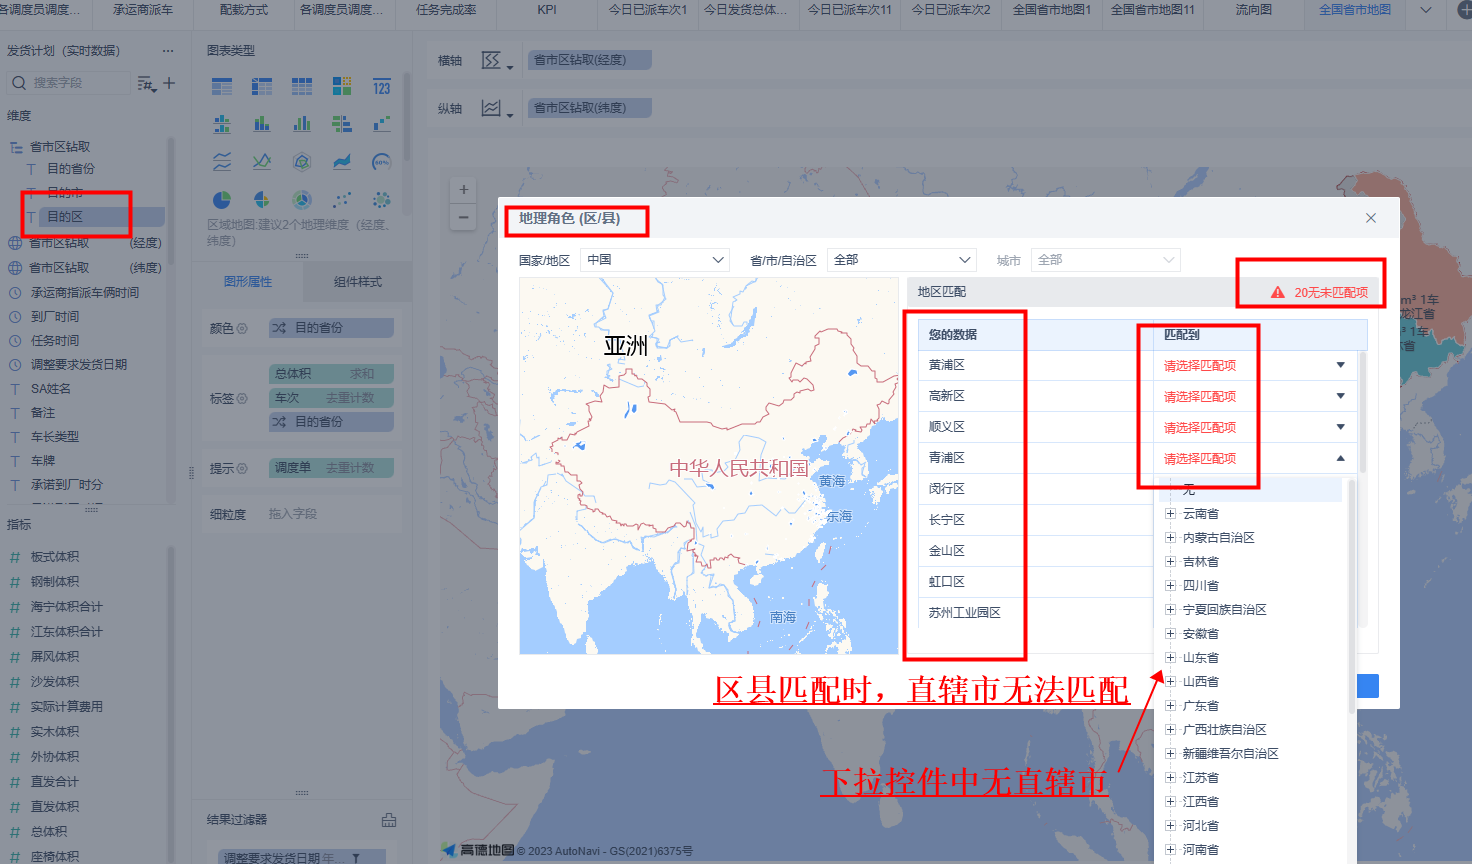Select the radar chart type icon
The height and width of the screenshot is (864, 1472).
tap(302, 162)
